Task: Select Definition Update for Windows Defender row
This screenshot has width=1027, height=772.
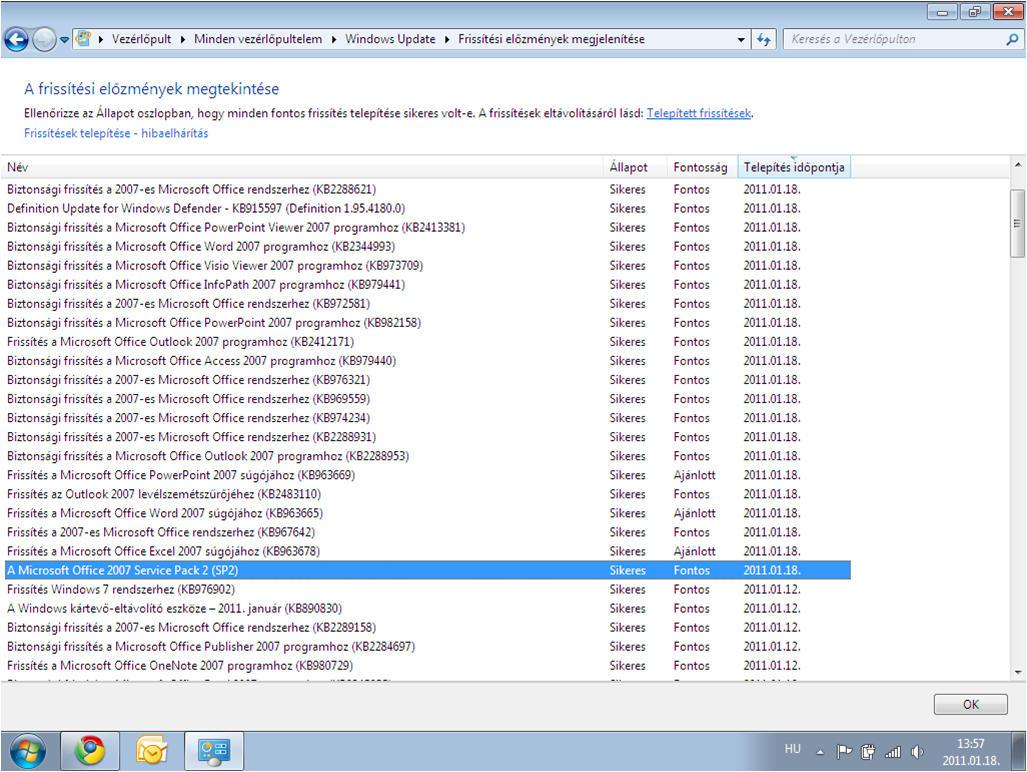Action: click(x=428, y=208)
